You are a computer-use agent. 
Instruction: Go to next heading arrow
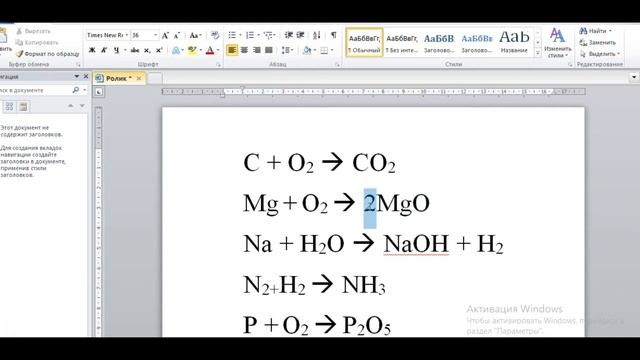(82, 106)
